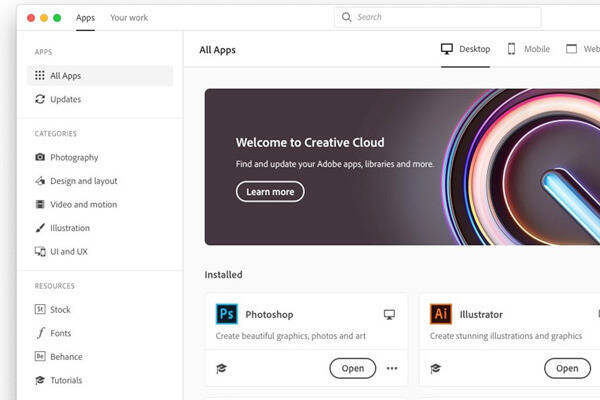
Task: Open the Video and motion category
Action: coord(83,204)
